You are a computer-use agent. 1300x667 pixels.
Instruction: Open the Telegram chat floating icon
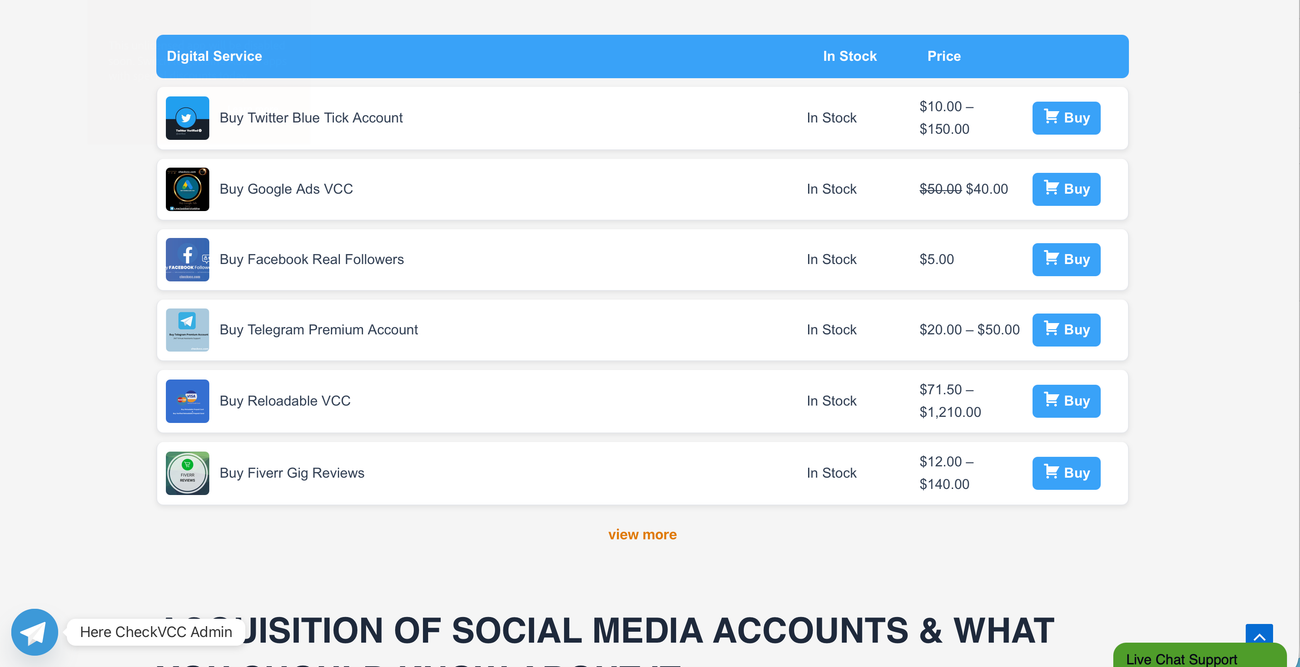point(34,632)
